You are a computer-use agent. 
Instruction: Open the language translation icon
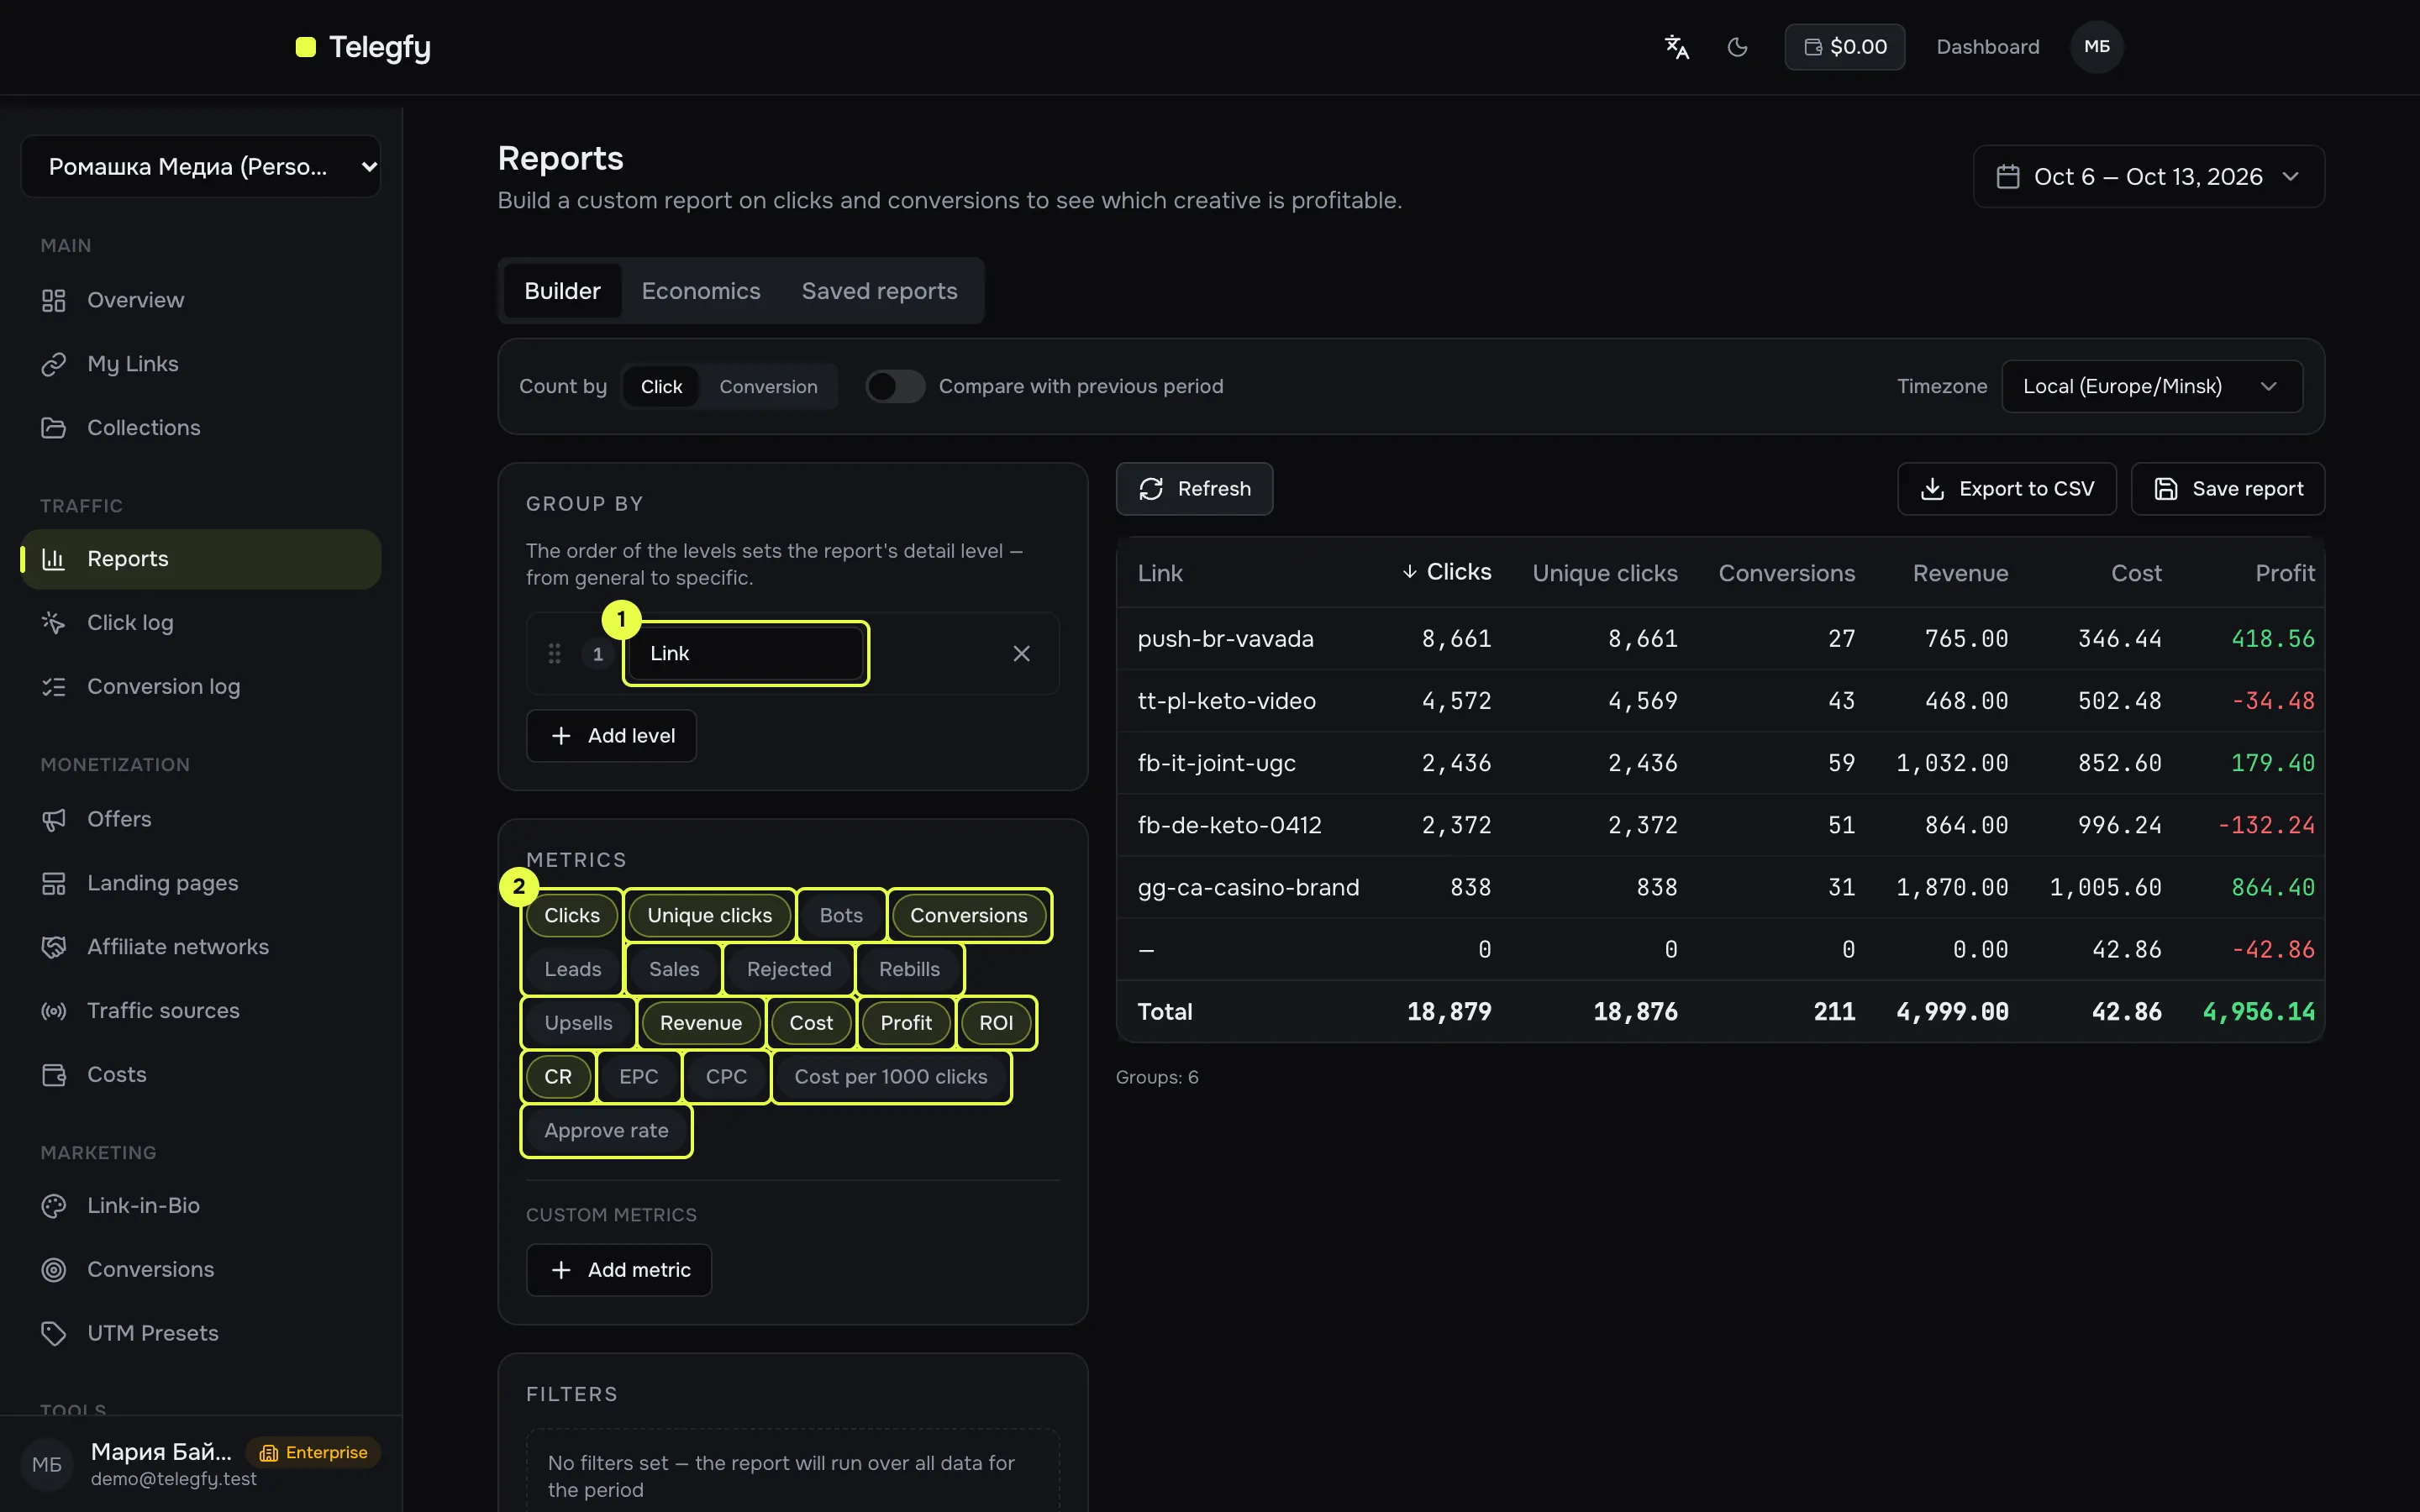(1676, 47)
